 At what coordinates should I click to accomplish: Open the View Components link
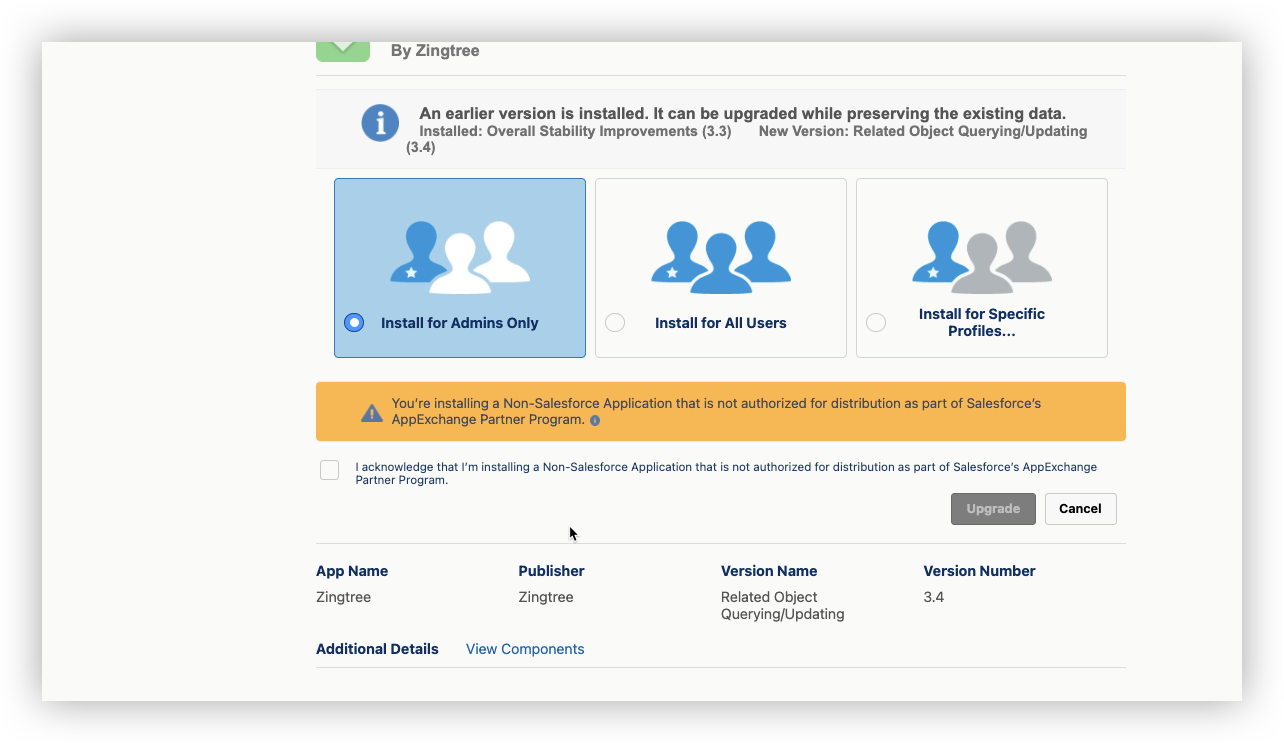tap(525, 649)
